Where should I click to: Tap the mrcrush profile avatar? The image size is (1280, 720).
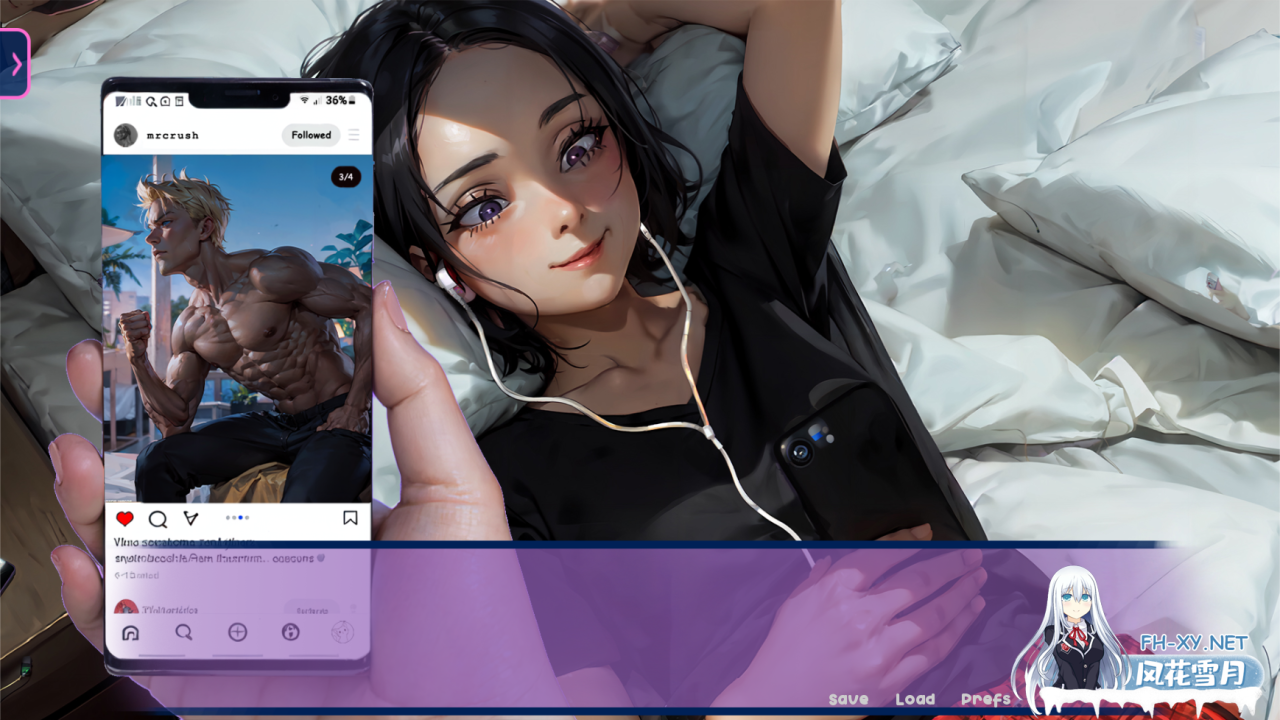125,135
